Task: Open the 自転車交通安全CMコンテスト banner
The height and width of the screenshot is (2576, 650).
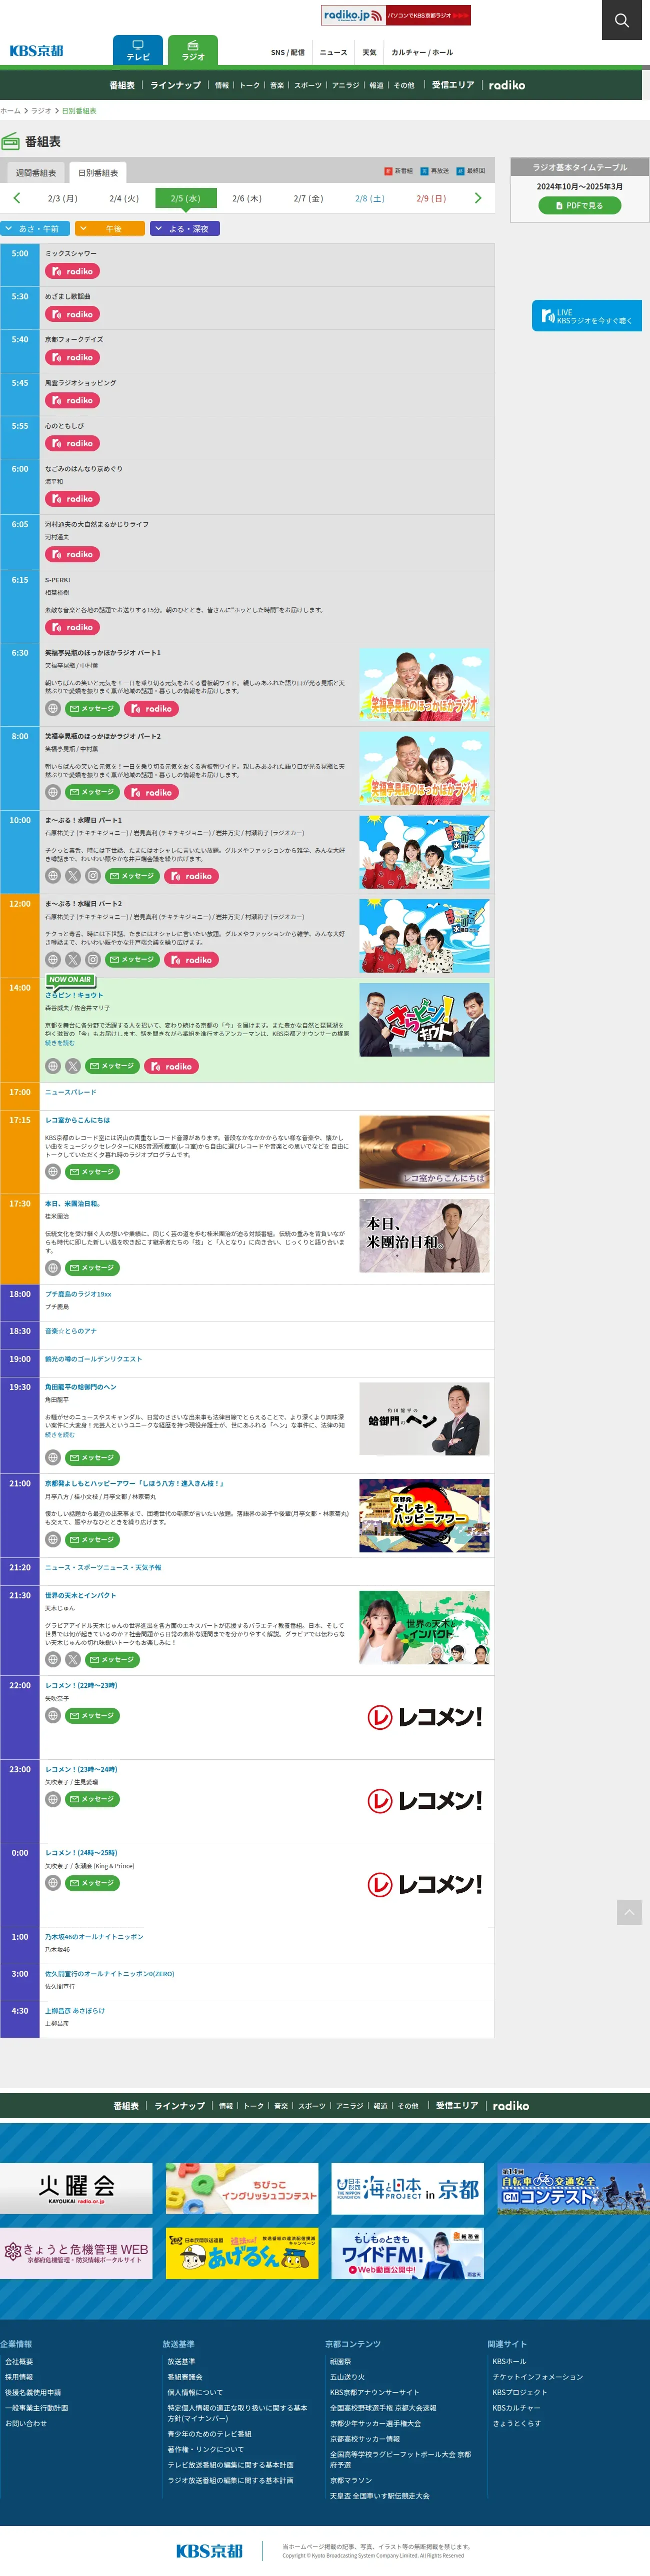Action: 573,2188
